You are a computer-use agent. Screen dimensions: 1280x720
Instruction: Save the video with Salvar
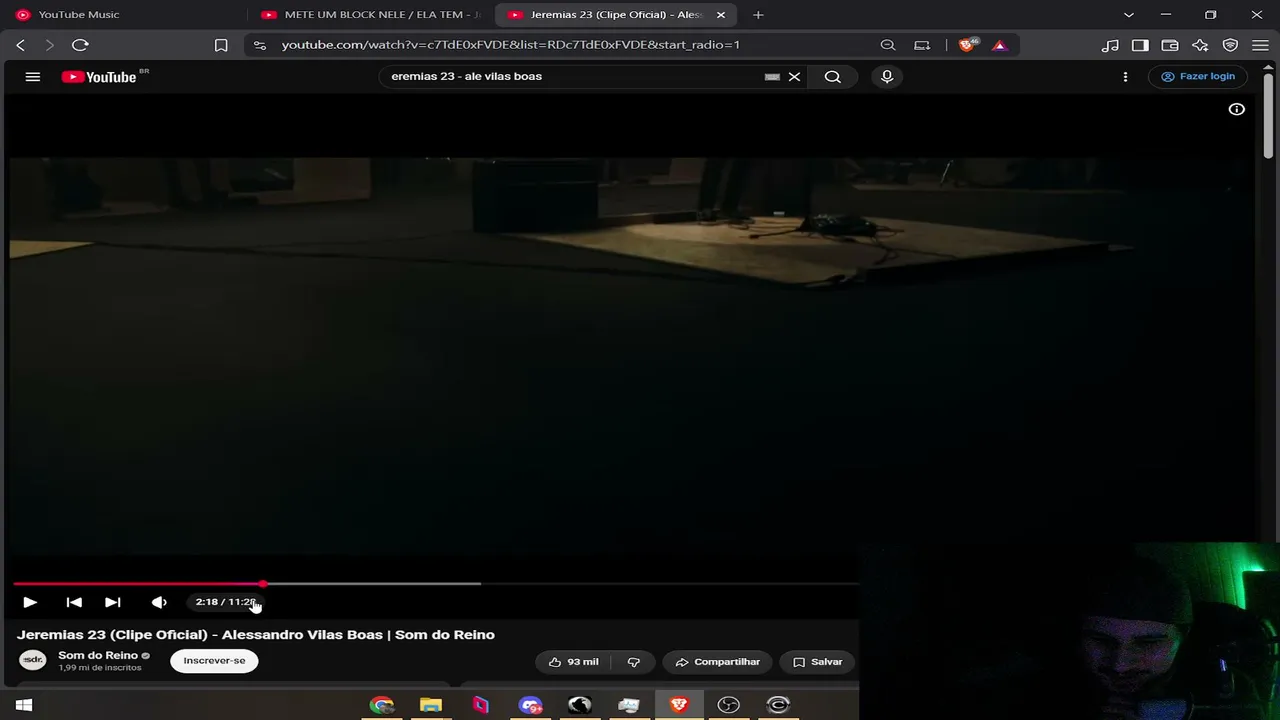pos(818,662)
